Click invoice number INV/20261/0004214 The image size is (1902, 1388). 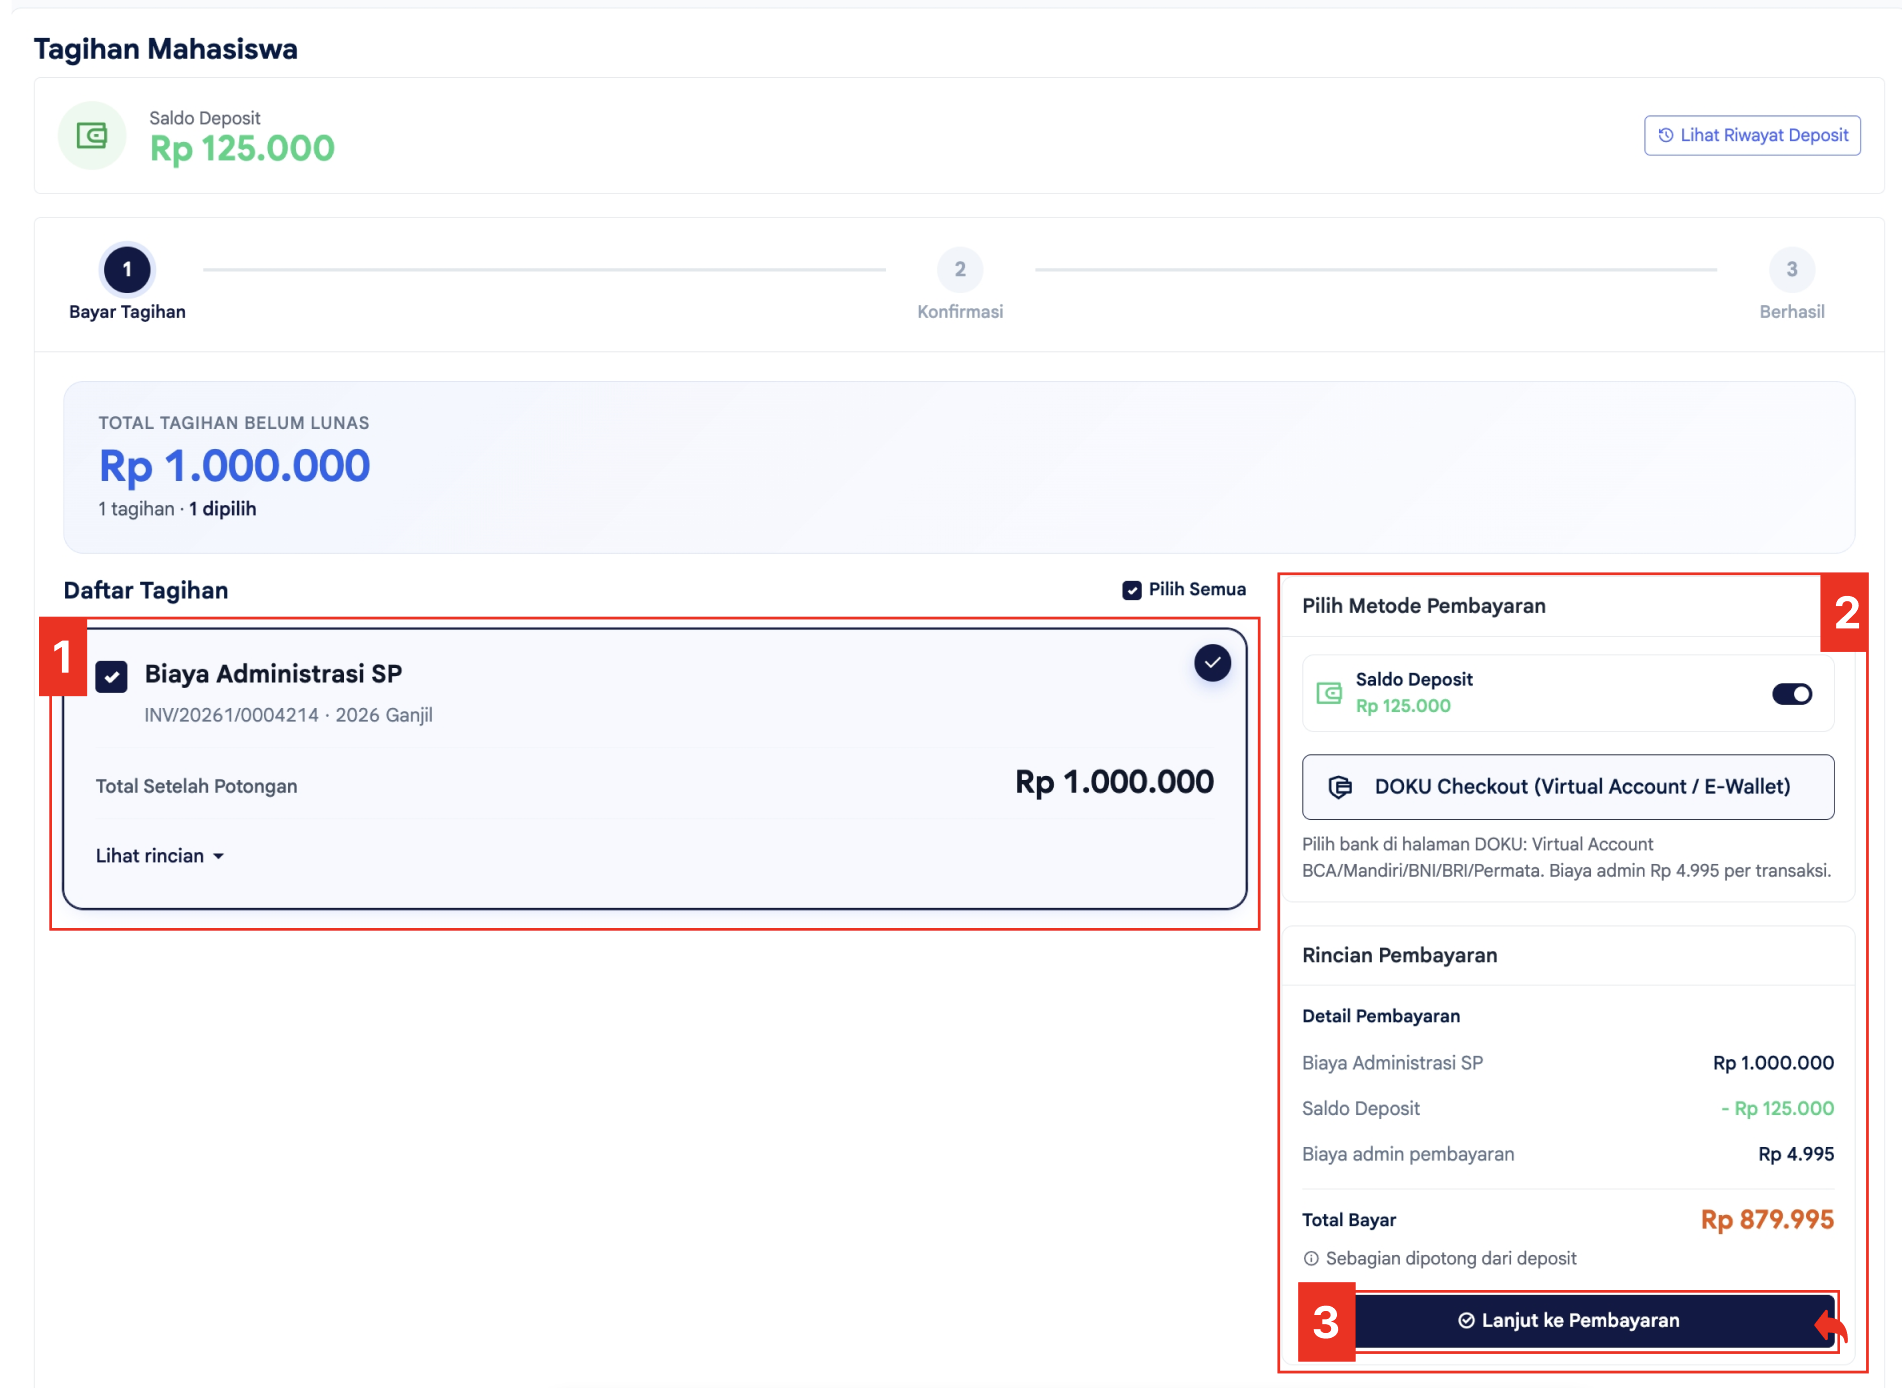231,715
